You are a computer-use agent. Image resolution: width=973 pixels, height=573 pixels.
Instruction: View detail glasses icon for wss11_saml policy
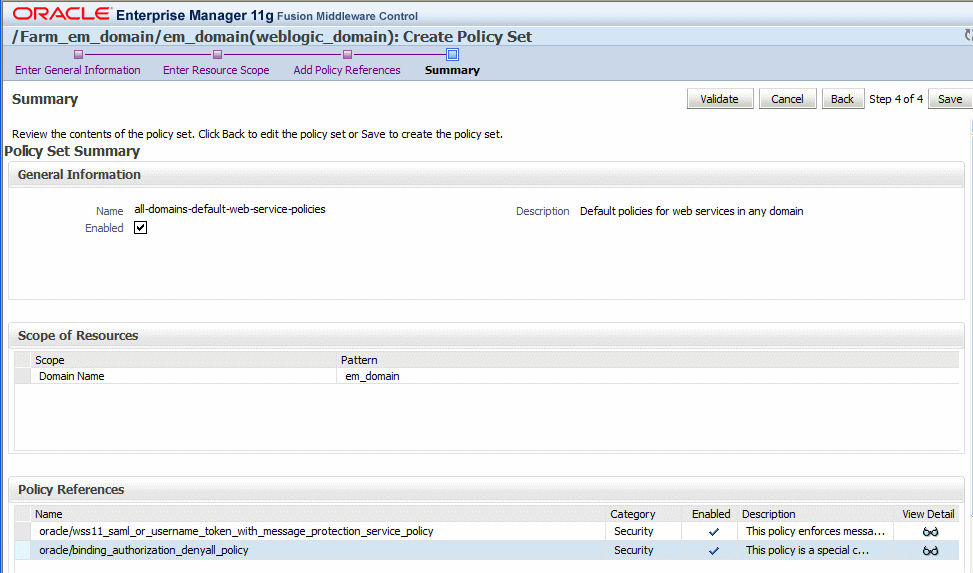(930, 531)
